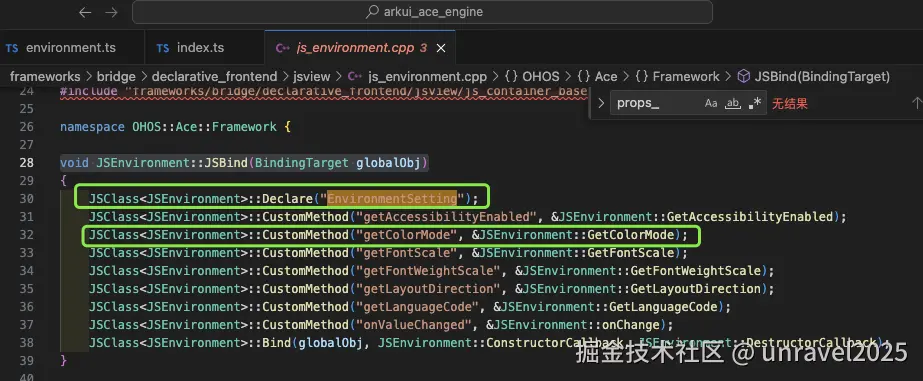Go forward with the right arrow
This screenshot has width=923, height=381.
[111, 12]
